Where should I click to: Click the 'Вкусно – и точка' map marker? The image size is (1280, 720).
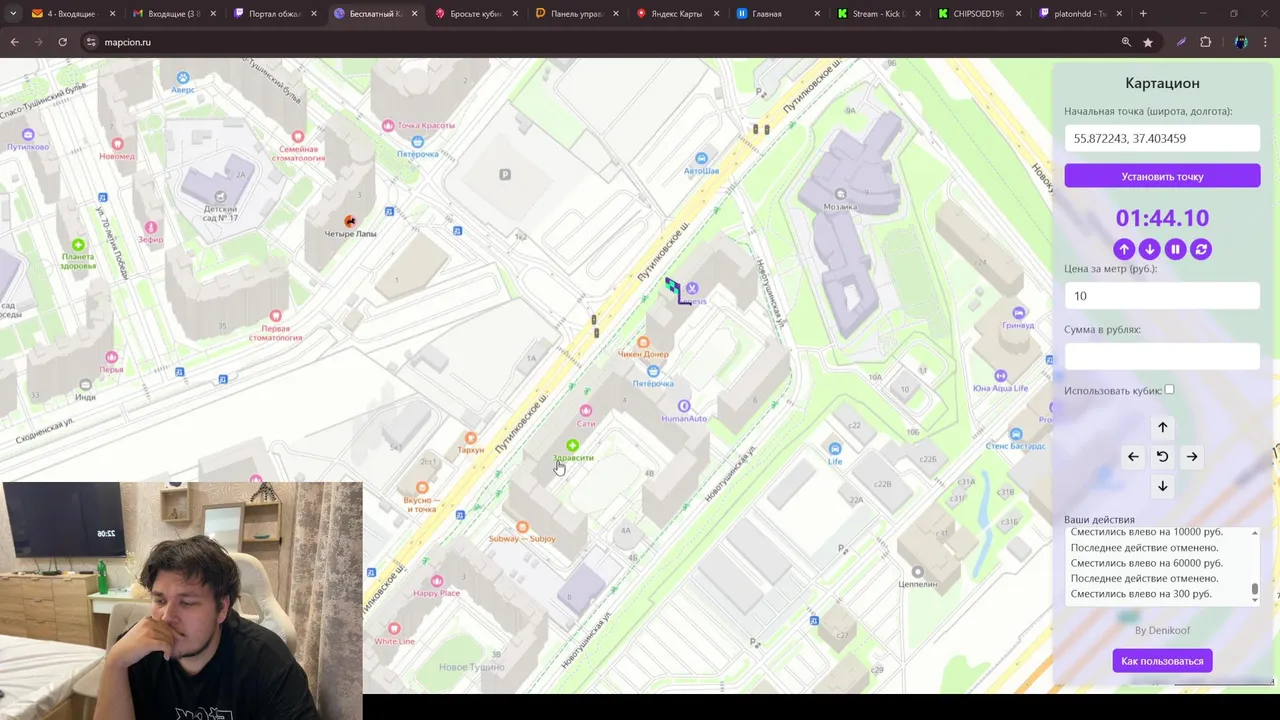click(422, 488)
